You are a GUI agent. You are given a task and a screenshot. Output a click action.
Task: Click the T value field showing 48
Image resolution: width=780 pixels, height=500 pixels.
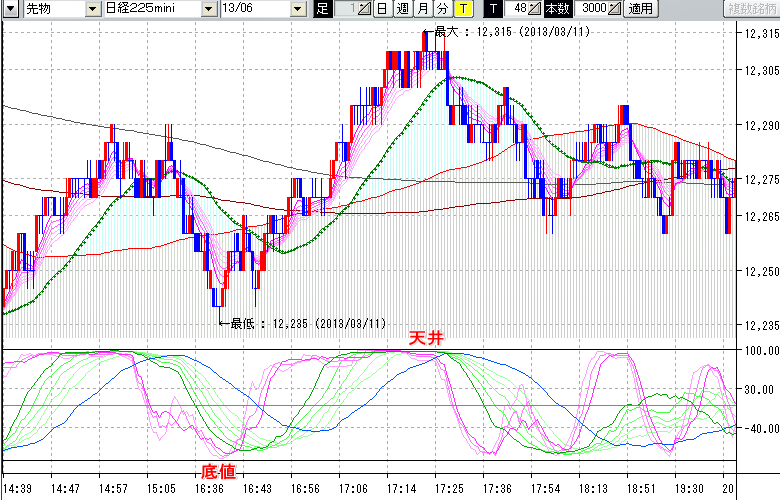click(518, 9)
